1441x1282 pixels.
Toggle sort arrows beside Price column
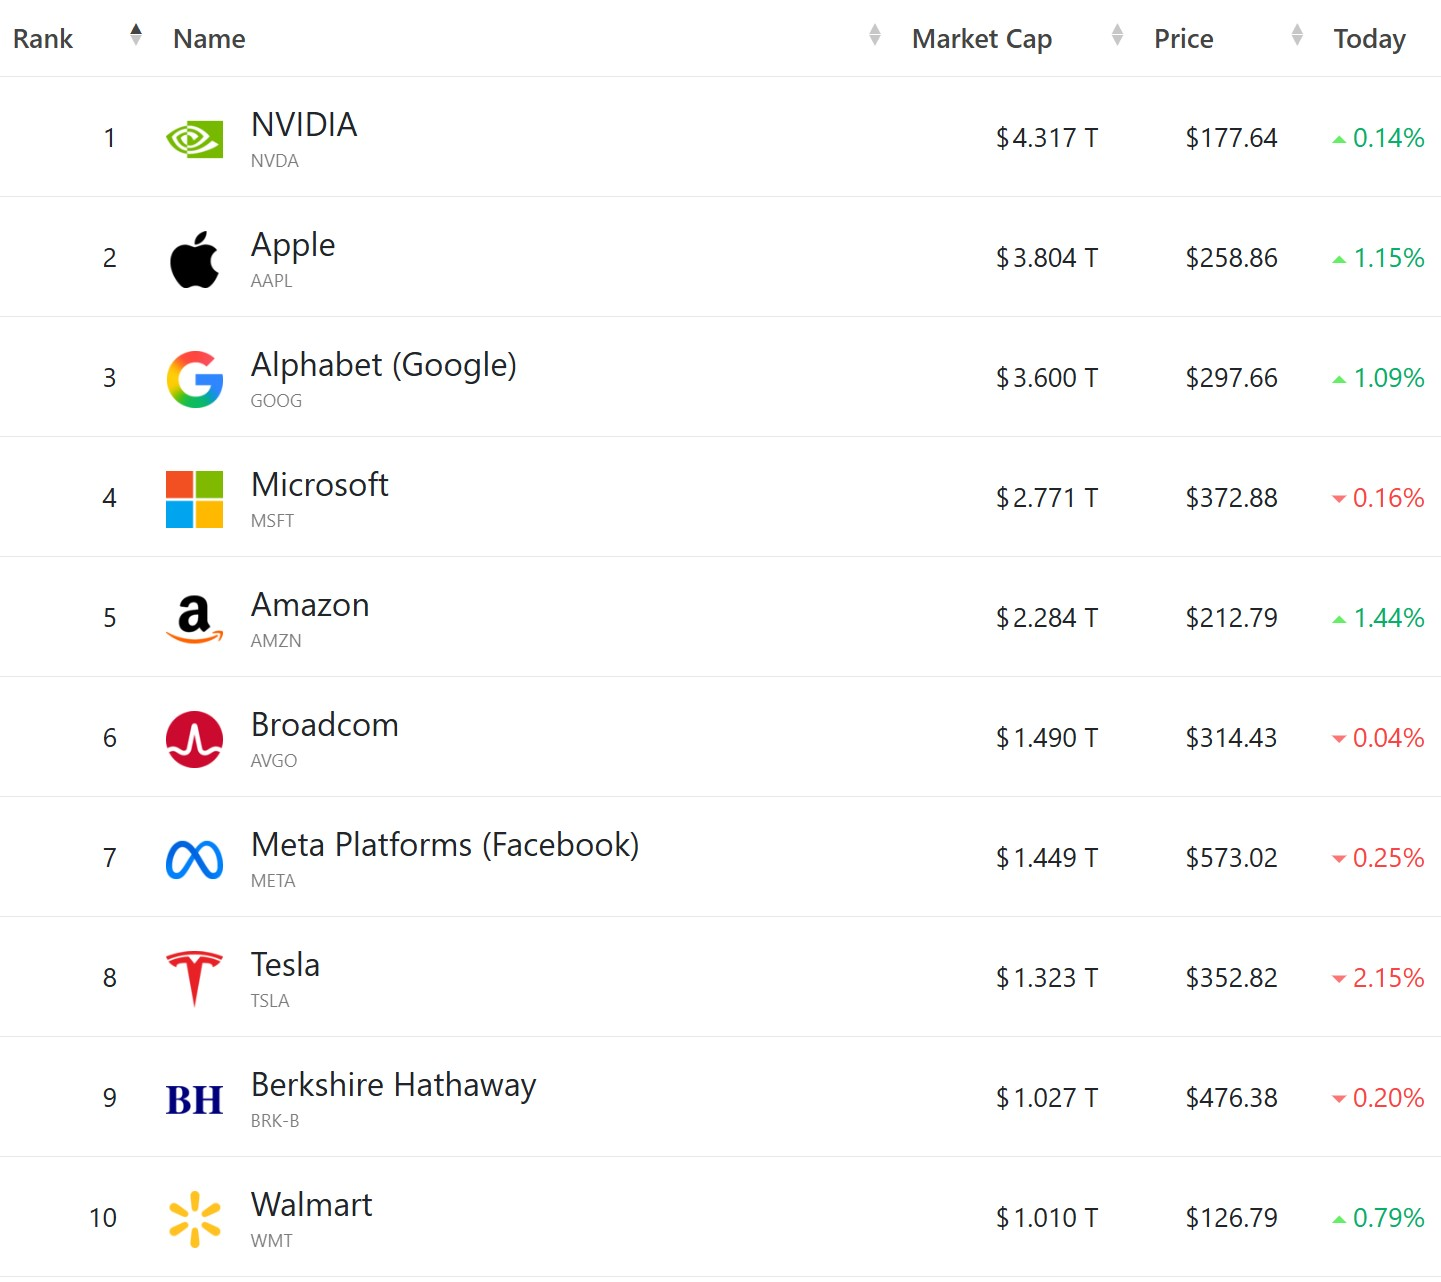(1297, 35)
